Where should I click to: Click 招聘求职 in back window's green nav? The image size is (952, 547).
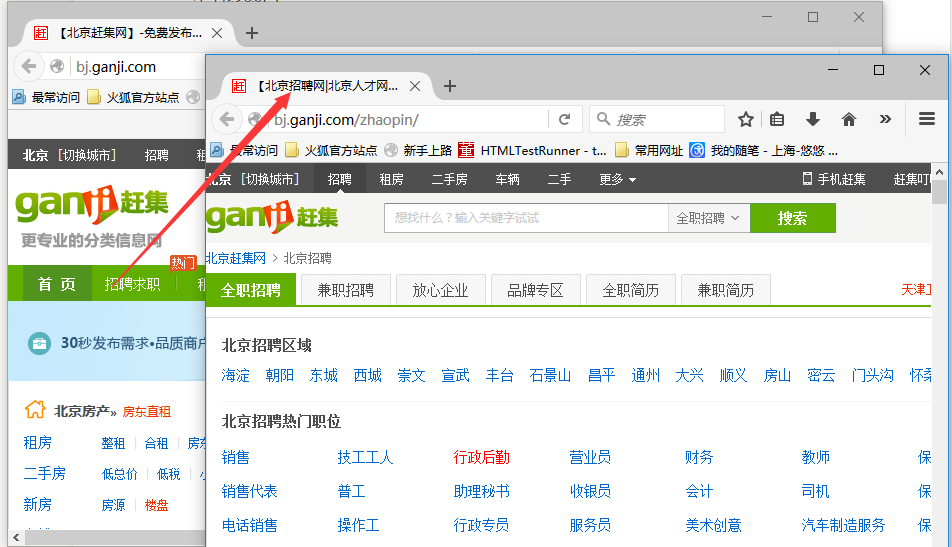[x=132, y=284]
